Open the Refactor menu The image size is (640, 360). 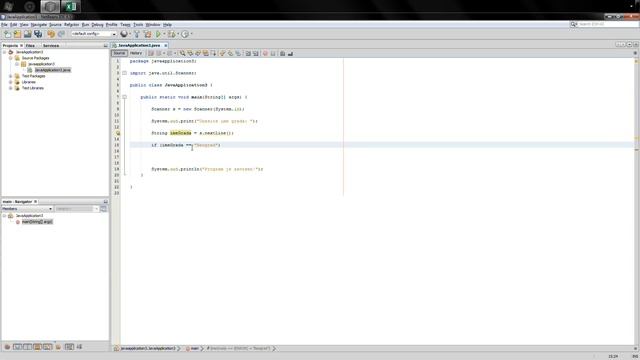coord(71,25)
